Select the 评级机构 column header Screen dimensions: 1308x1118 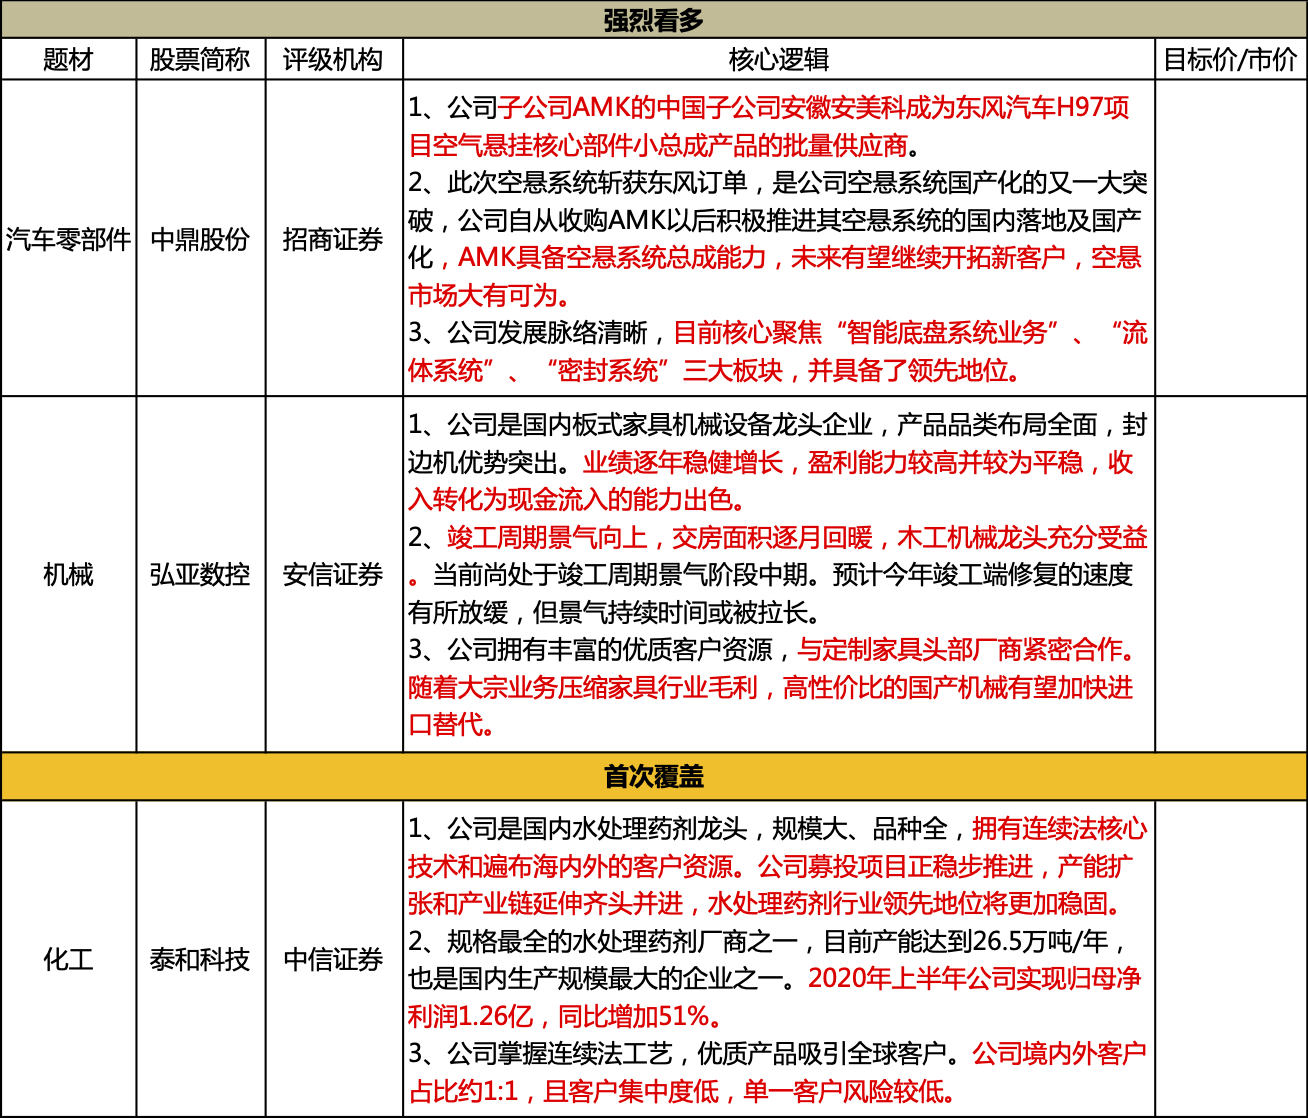[334, 59]
